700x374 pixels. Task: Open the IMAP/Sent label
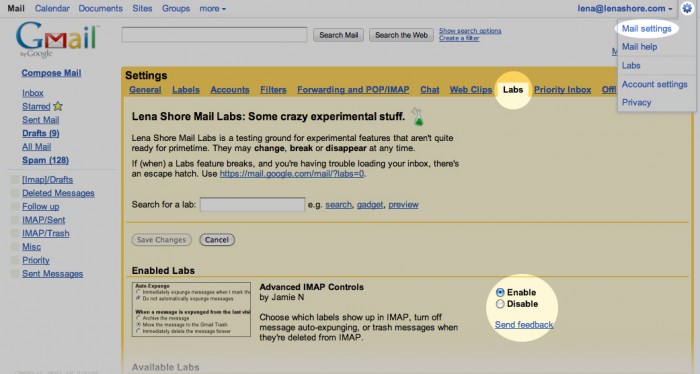coord(44,220)
